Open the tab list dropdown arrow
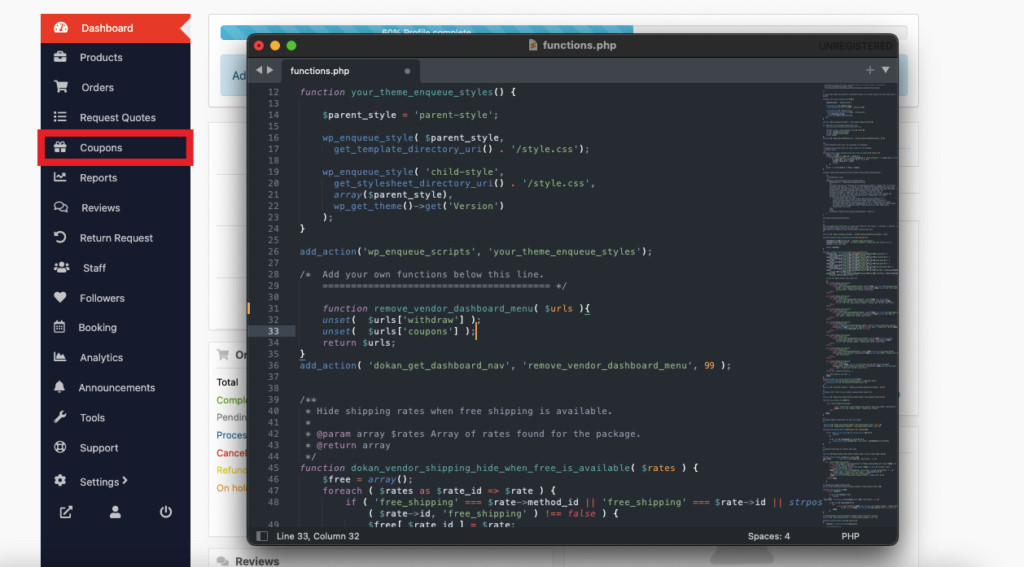The height and width of the screenshot is (567, 1024). [886, 70]
